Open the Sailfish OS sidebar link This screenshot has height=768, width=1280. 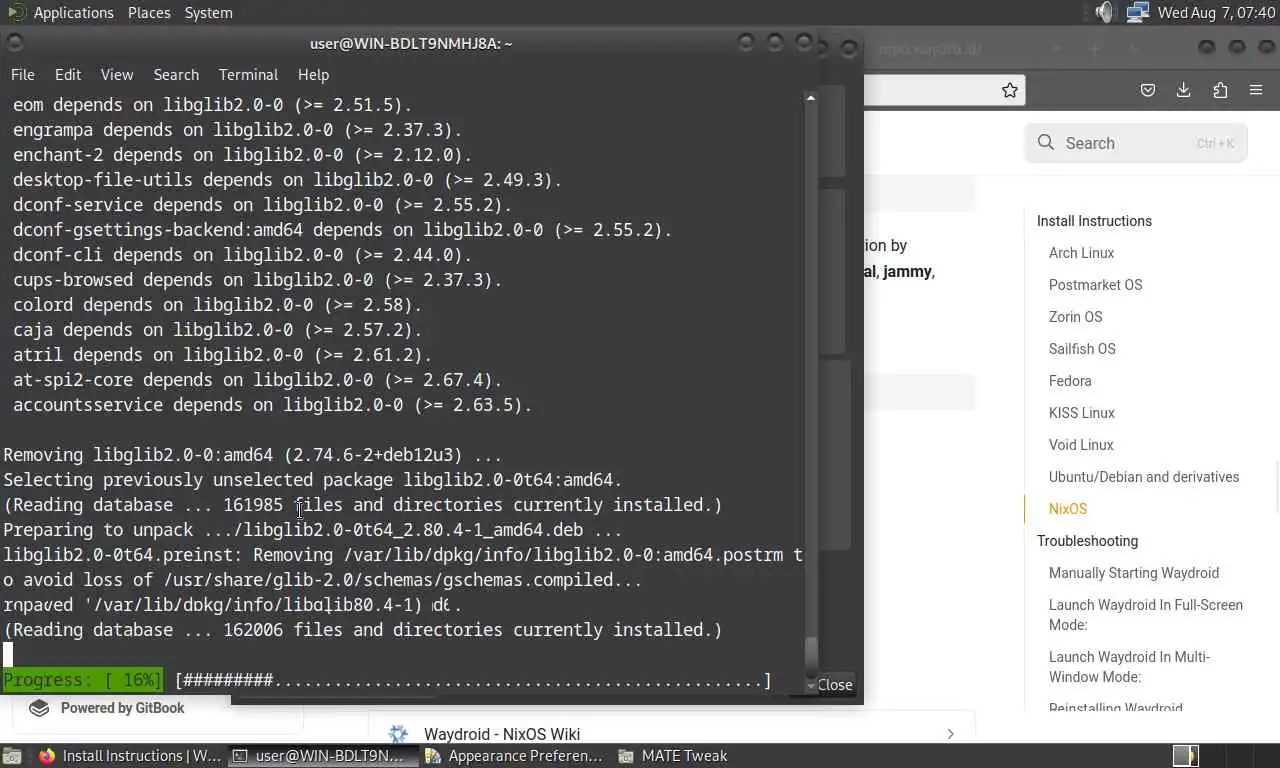(x=1082, y=349)
